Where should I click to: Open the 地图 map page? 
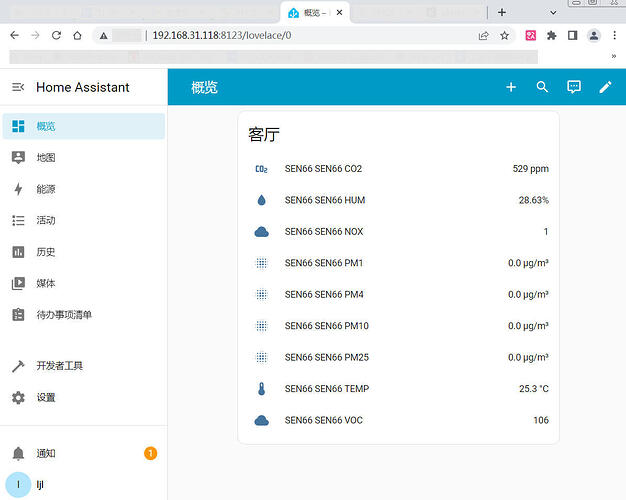[46, 158]
